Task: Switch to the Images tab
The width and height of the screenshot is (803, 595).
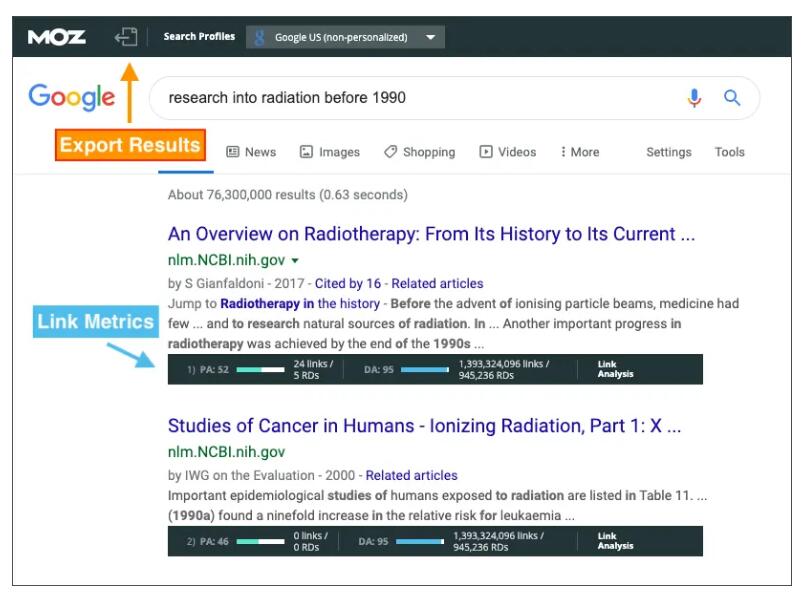Action: point(330,152)
